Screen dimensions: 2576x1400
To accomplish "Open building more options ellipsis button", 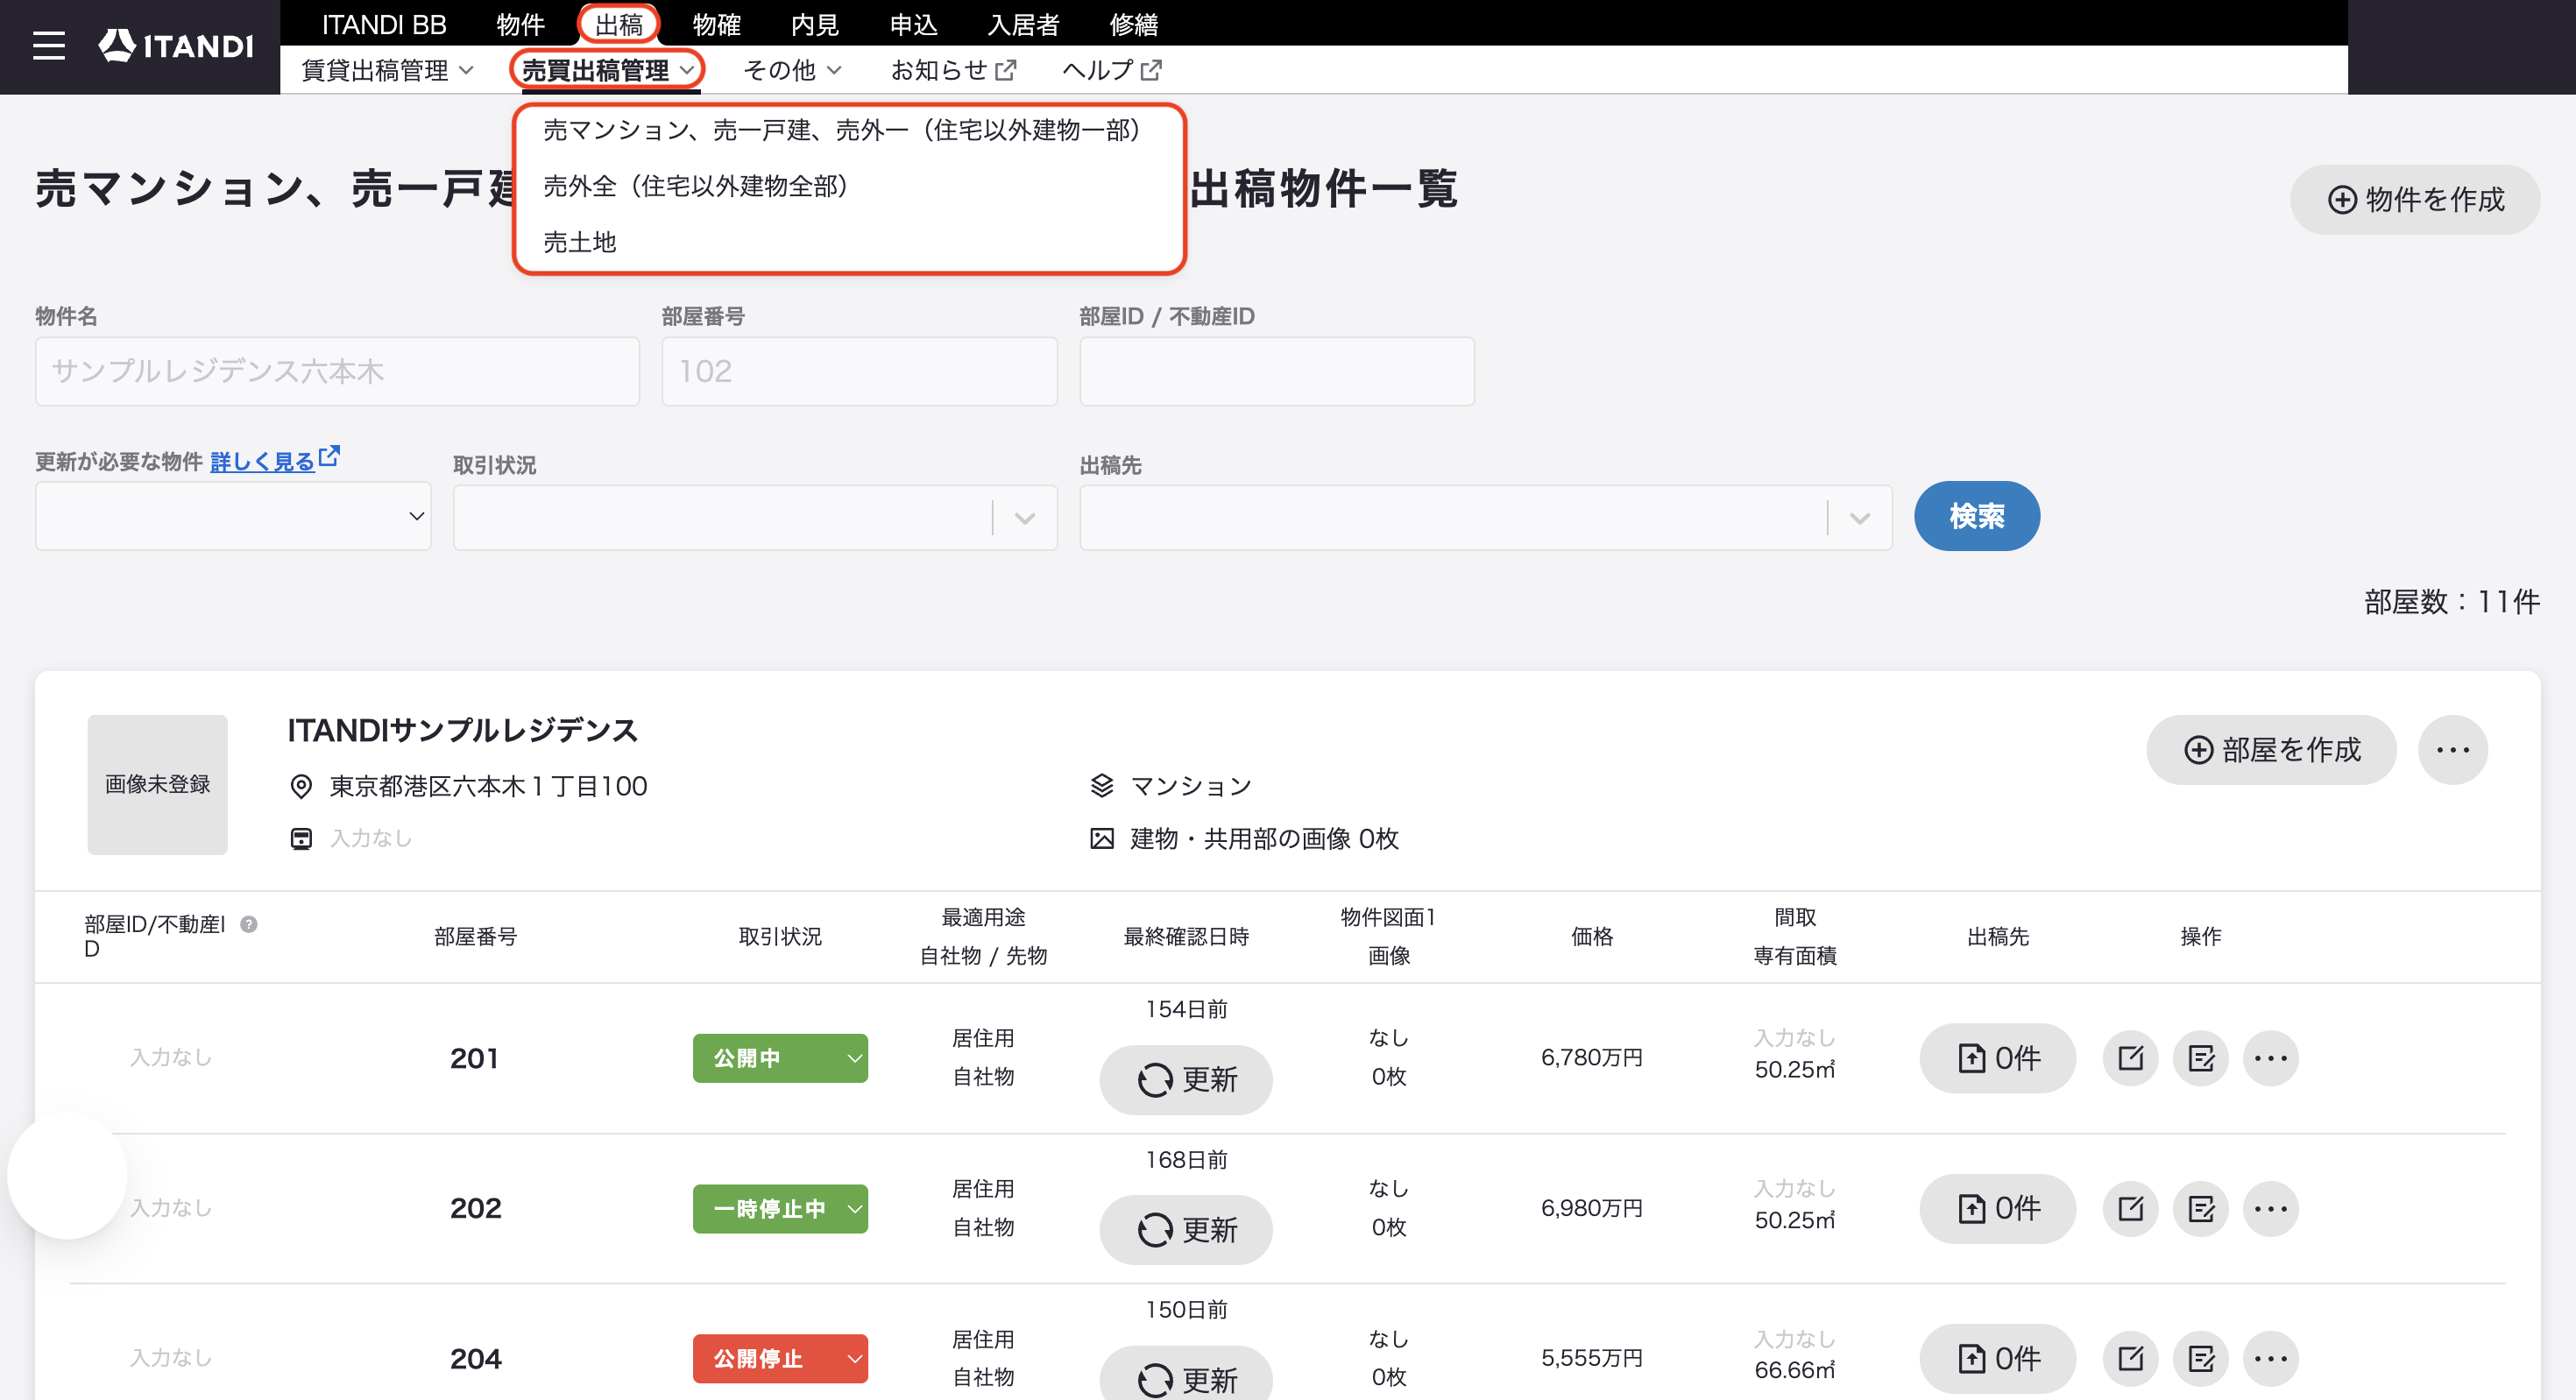I will pos(2452,750).
